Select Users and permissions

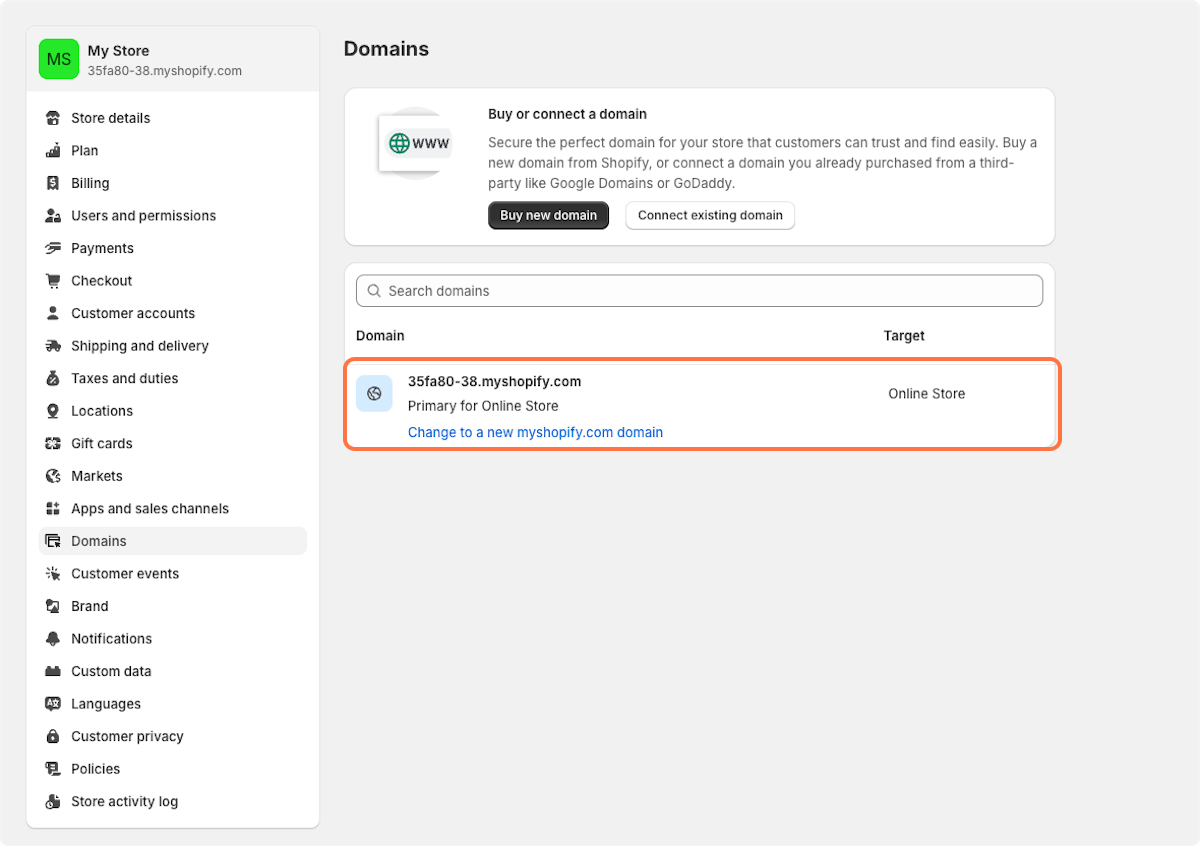[x=173, y=215]
